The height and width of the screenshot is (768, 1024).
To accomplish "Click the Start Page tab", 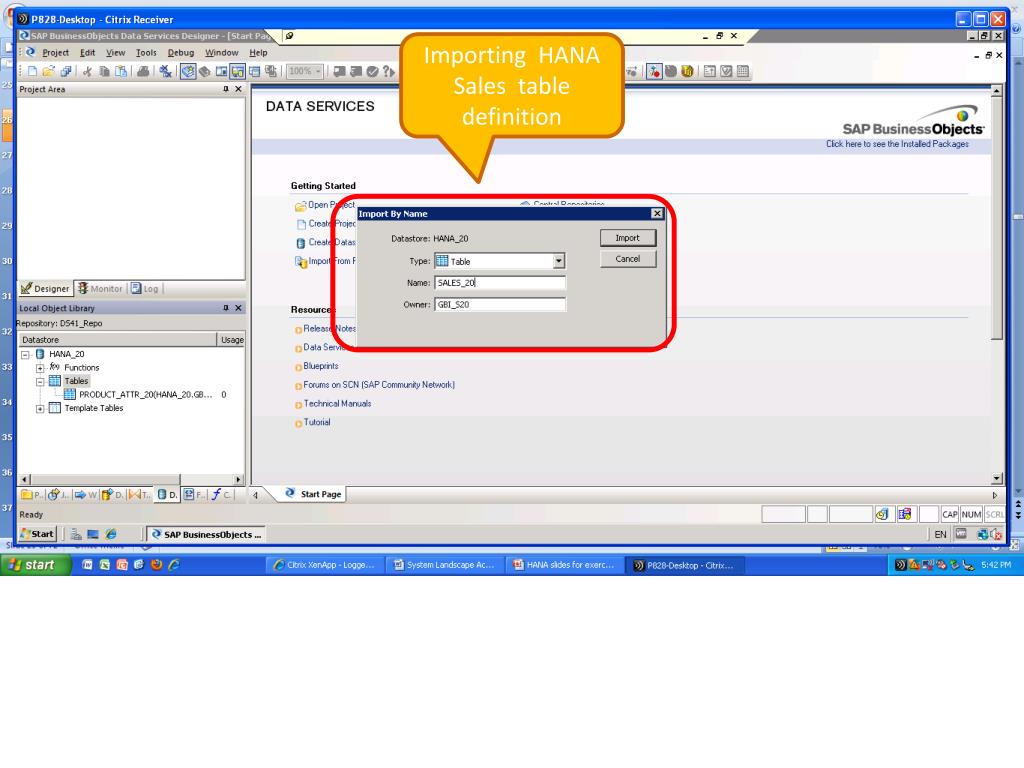I will click(x=313, y=494).
